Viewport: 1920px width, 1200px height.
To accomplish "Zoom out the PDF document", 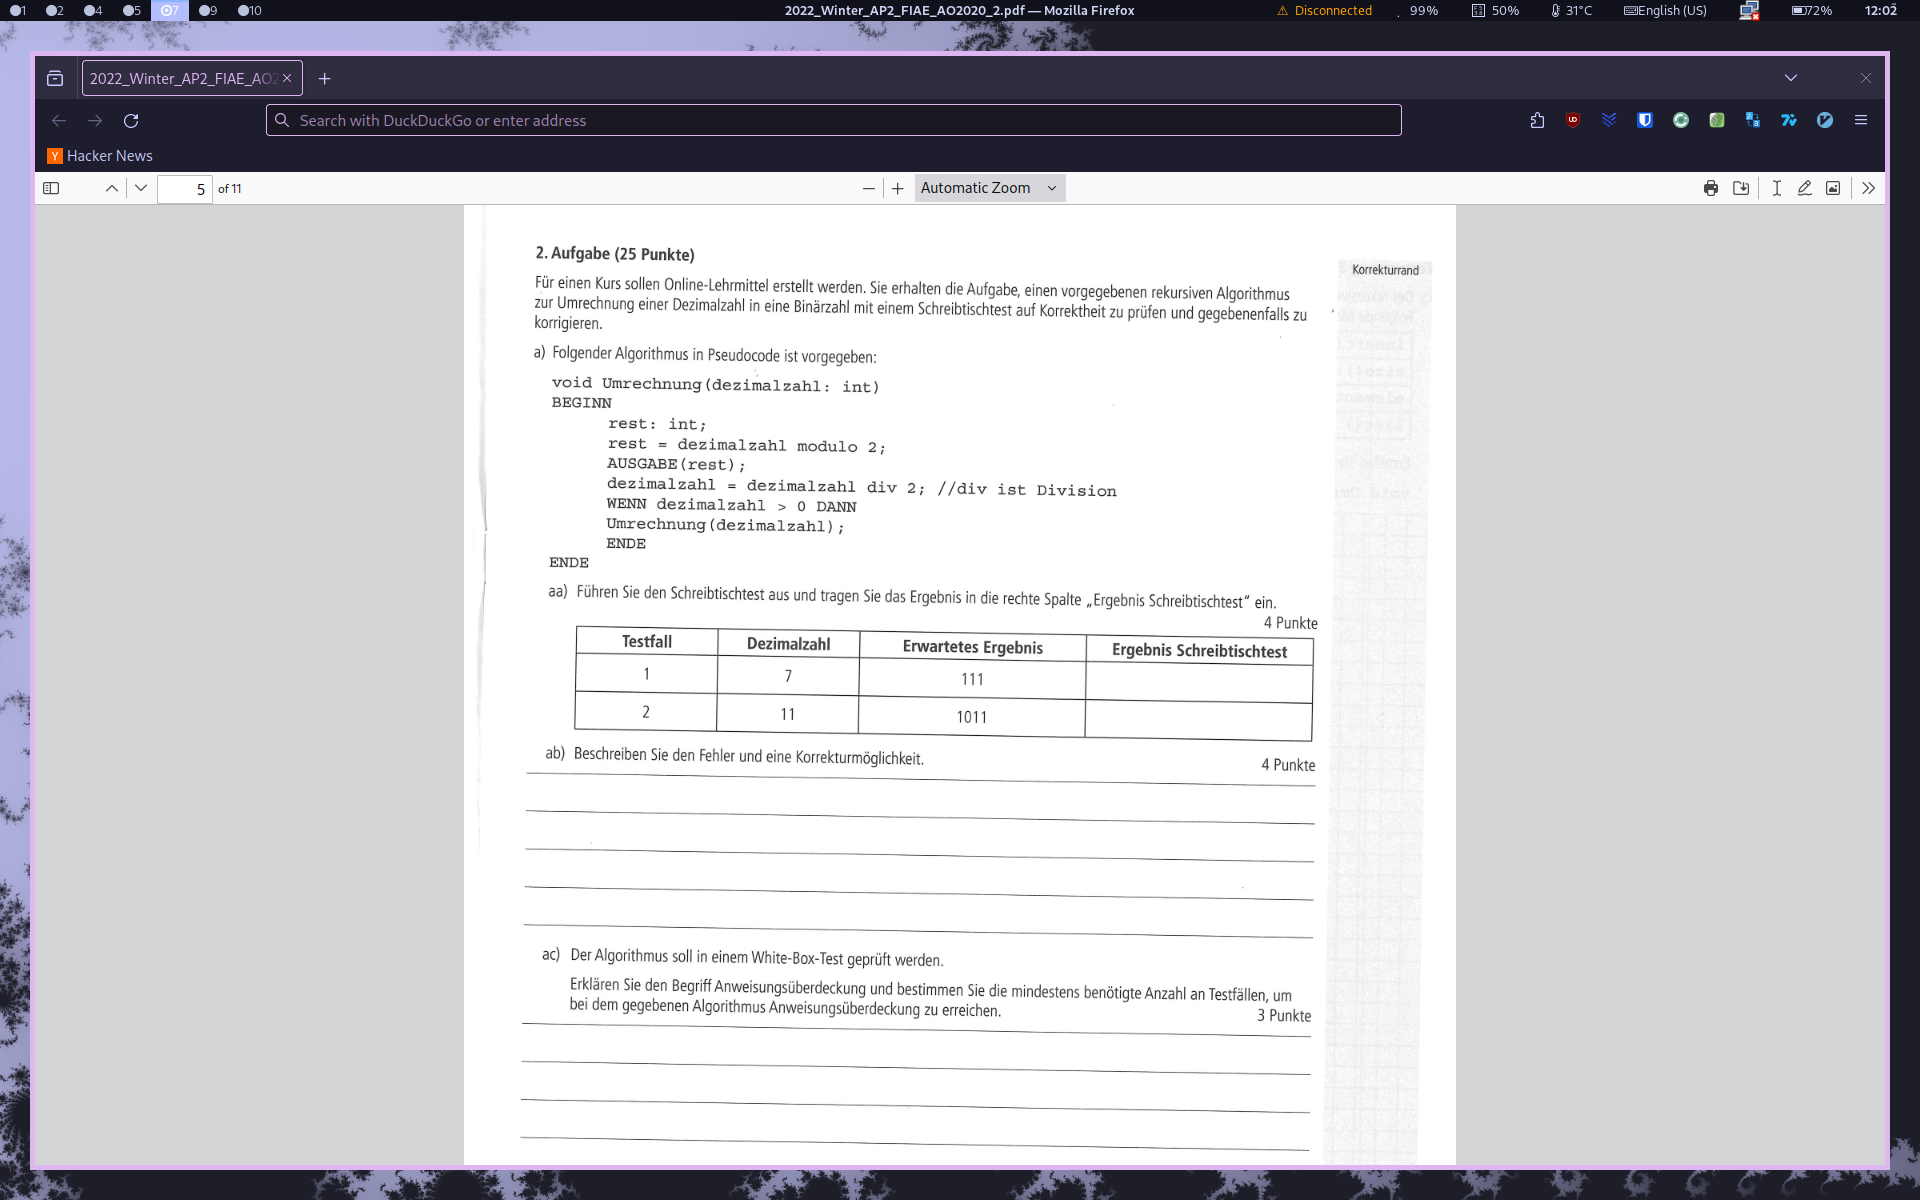I will [x=868, y=188].
